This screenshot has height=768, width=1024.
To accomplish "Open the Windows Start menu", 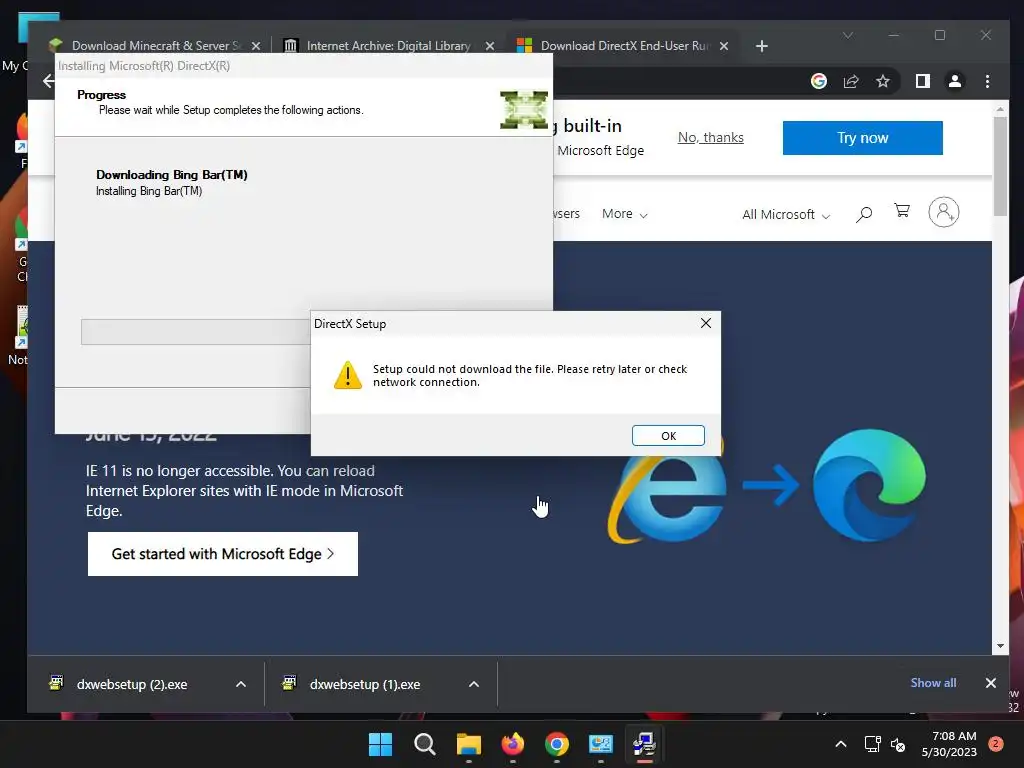I will [380, 744].
